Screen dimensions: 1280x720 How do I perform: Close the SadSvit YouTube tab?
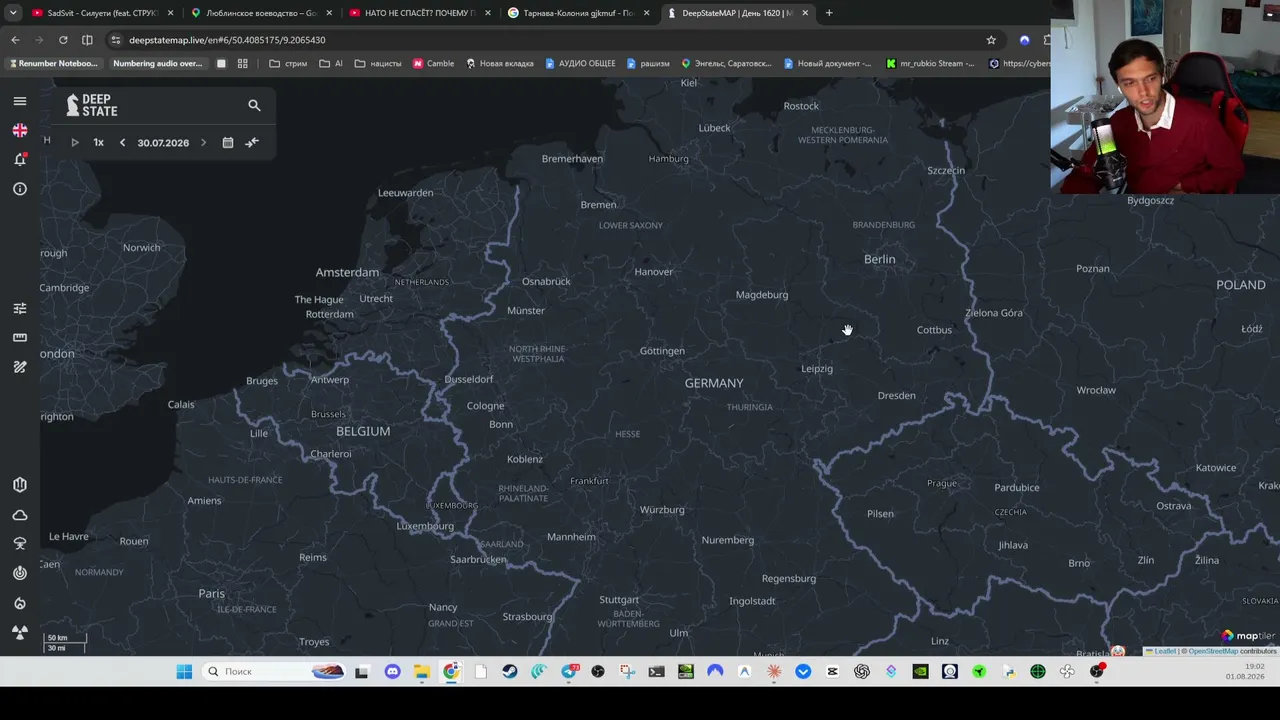coord(171,13)
